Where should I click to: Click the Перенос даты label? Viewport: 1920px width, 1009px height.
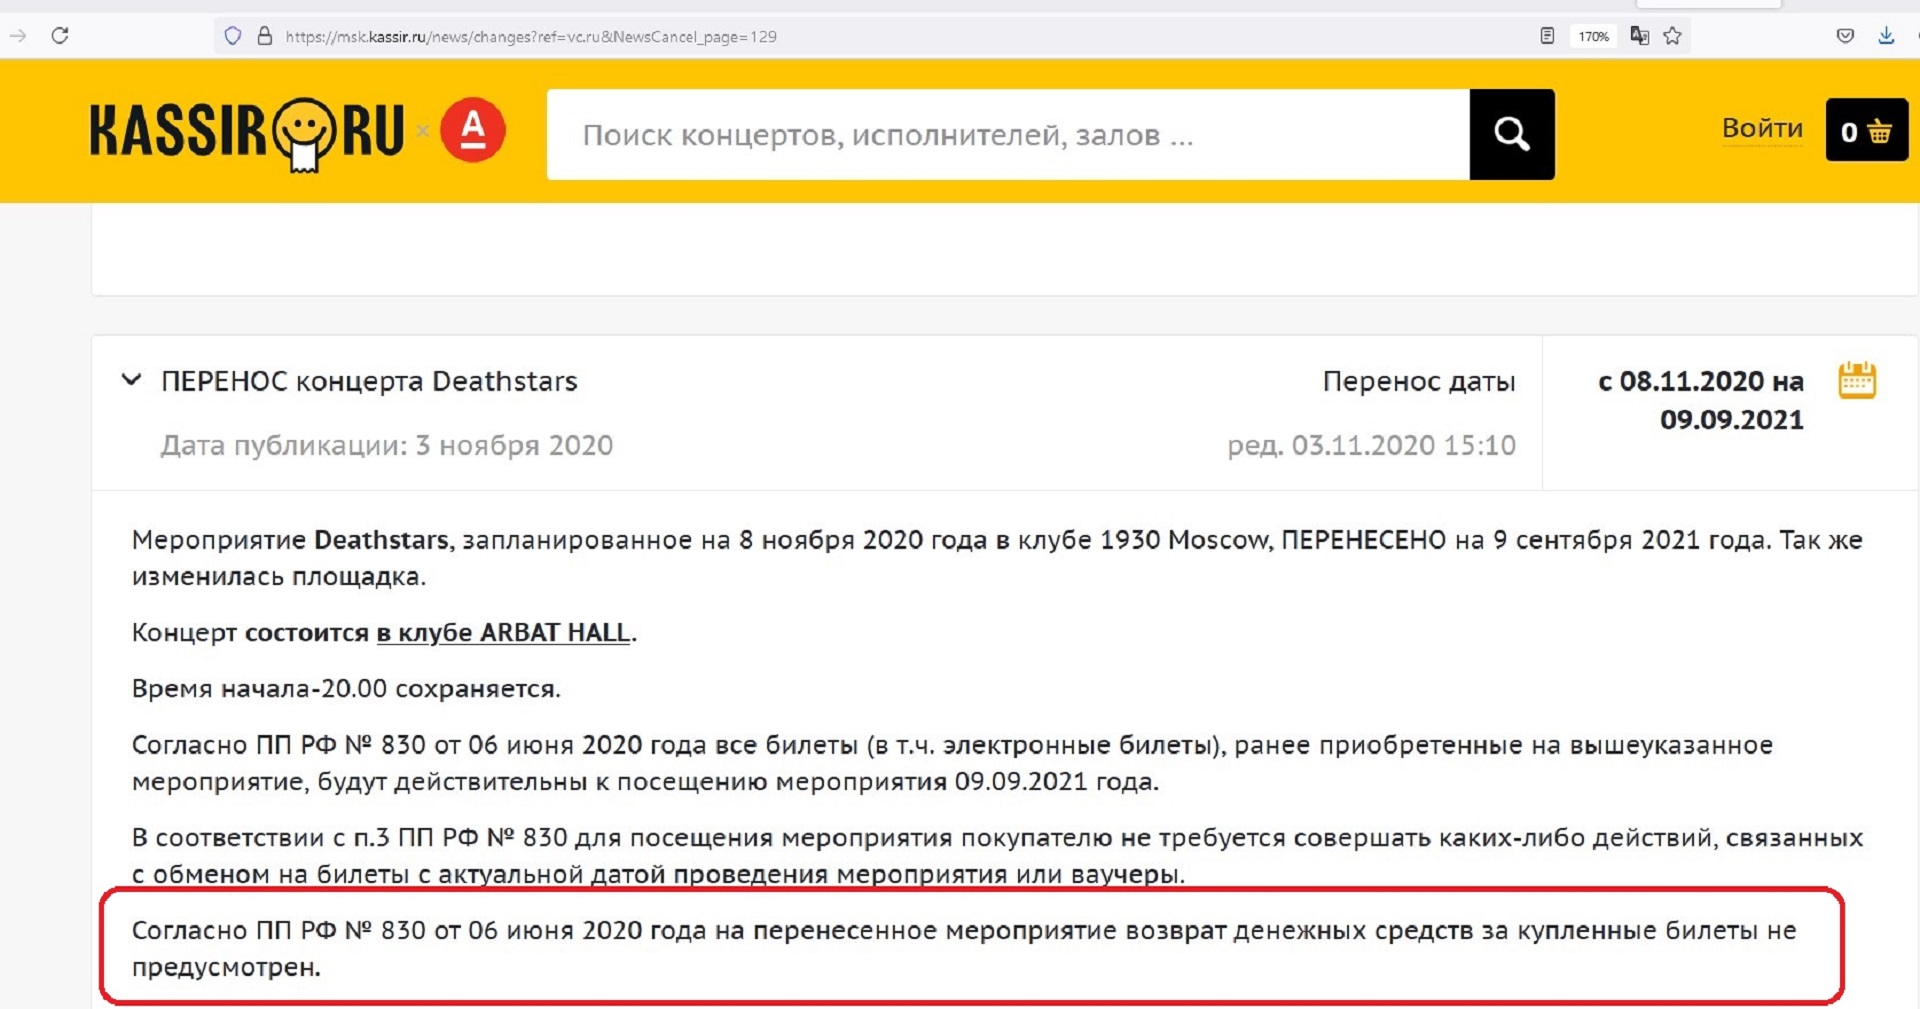tap(1419, 381)
